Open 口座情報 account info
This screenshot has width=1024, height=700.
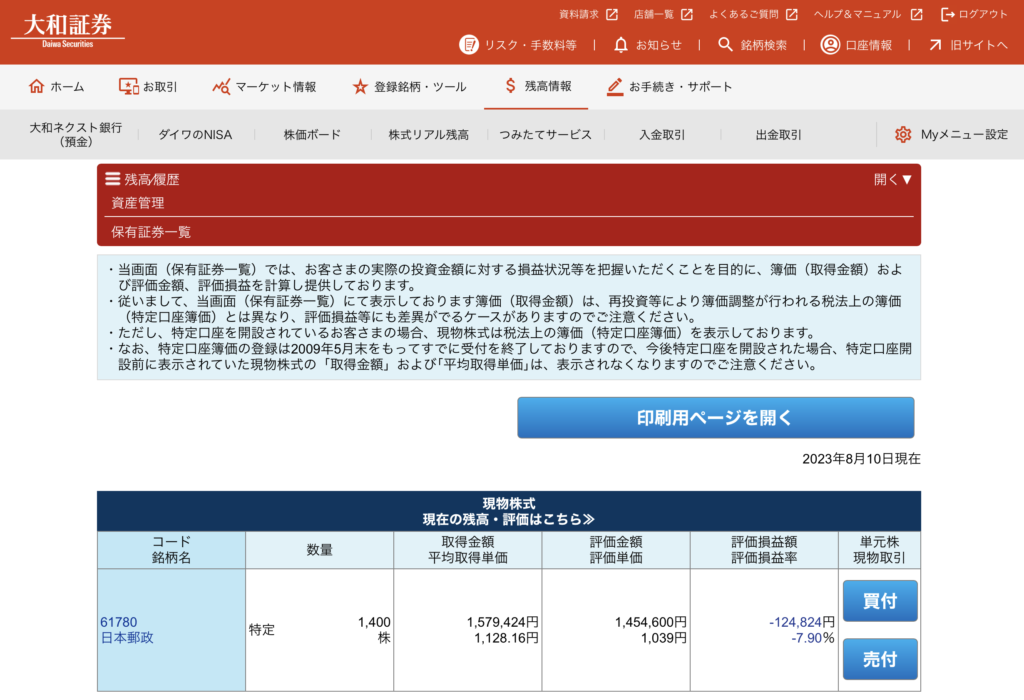tap(857, 44)
